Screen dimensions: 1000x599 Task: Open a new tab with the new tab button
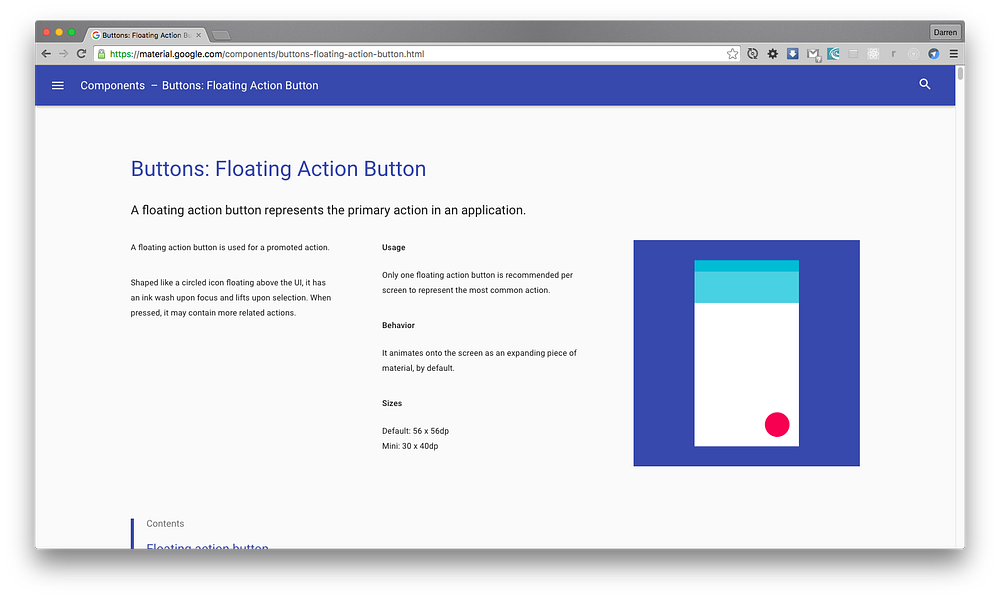pyautogui.click(x=221, y=35)
